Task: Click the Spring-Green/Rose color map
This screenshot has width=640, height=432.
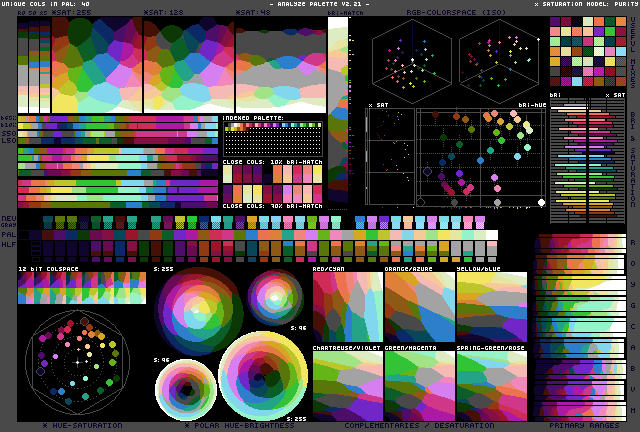Action: click(x=491, y=385)
